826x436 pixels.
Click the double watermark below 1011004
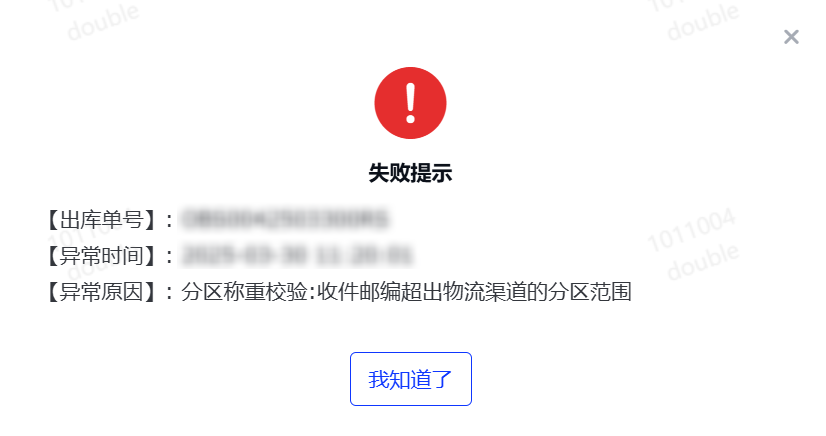(x=703, y=262)
